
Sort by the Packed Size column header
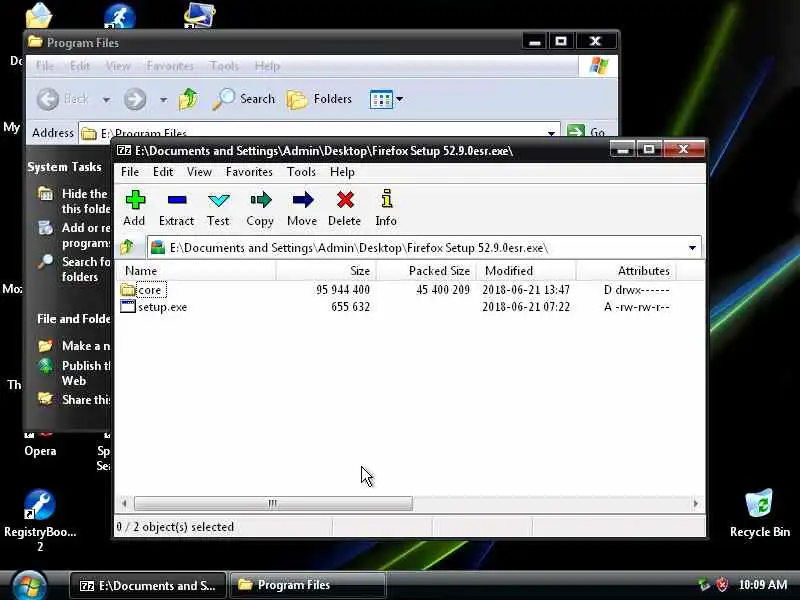(426, 271)
